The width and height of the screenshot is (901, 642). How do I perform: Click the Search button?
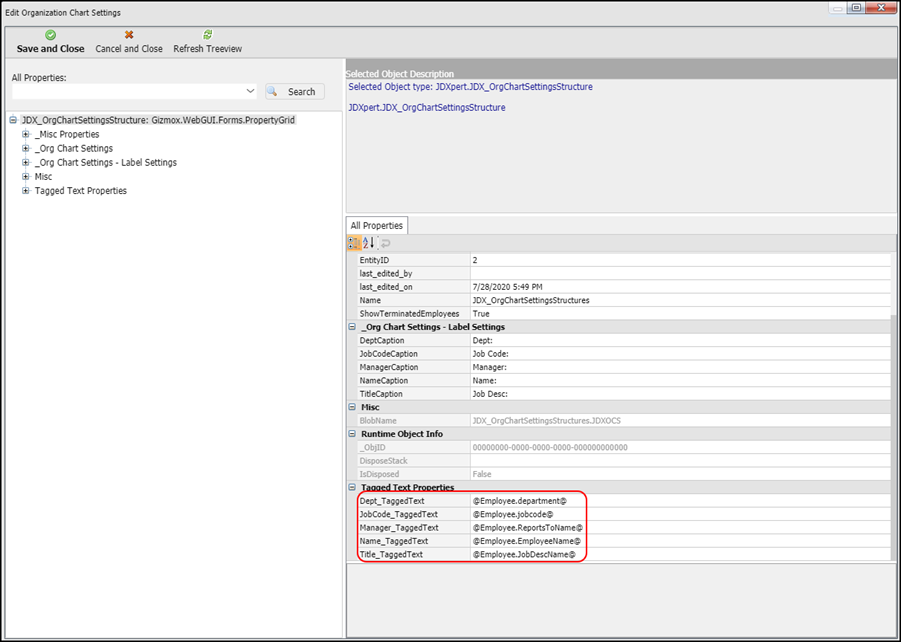[295, 92]
